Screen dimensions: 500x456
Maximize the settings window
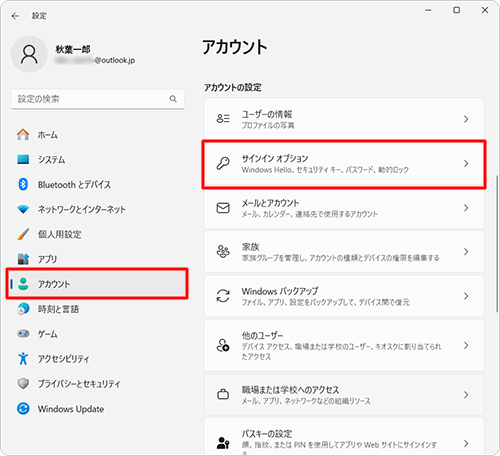tap(457, 10)
